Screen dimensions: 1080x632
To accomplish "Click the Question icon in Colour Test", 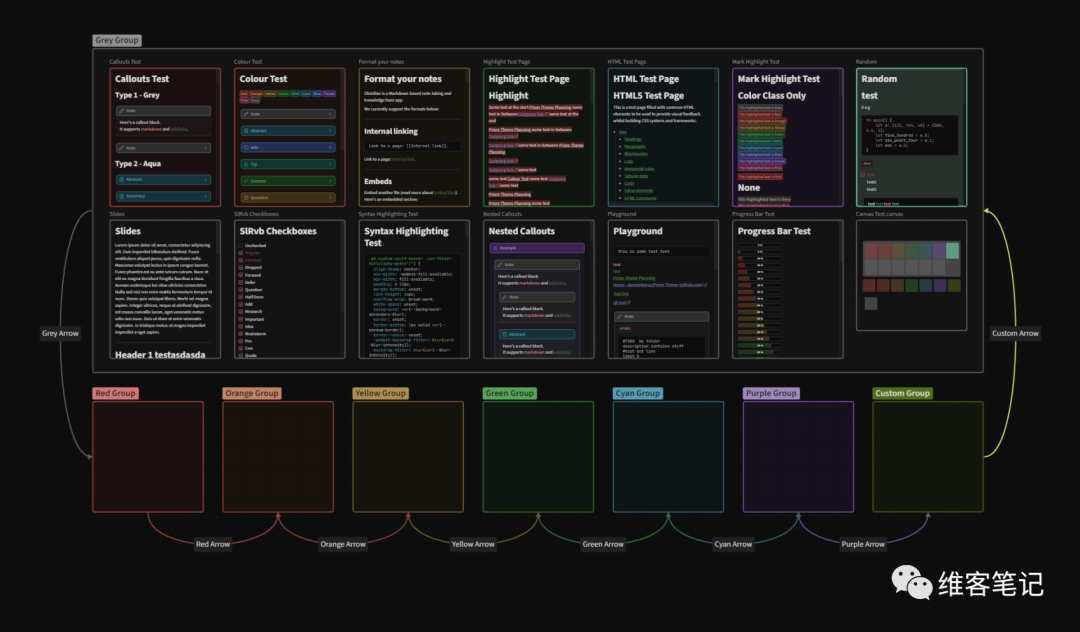I will [246, 198].
